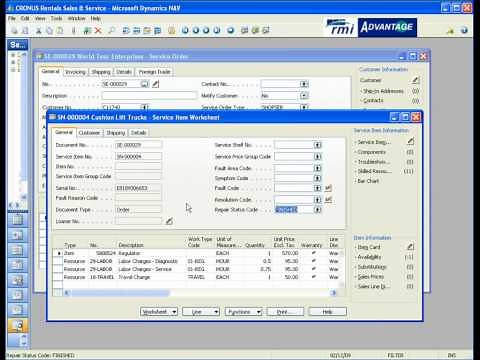Click the pencil icon next to Loaner No. field
The height and width of the screenshot is (360, 480).
click(169, 221)
